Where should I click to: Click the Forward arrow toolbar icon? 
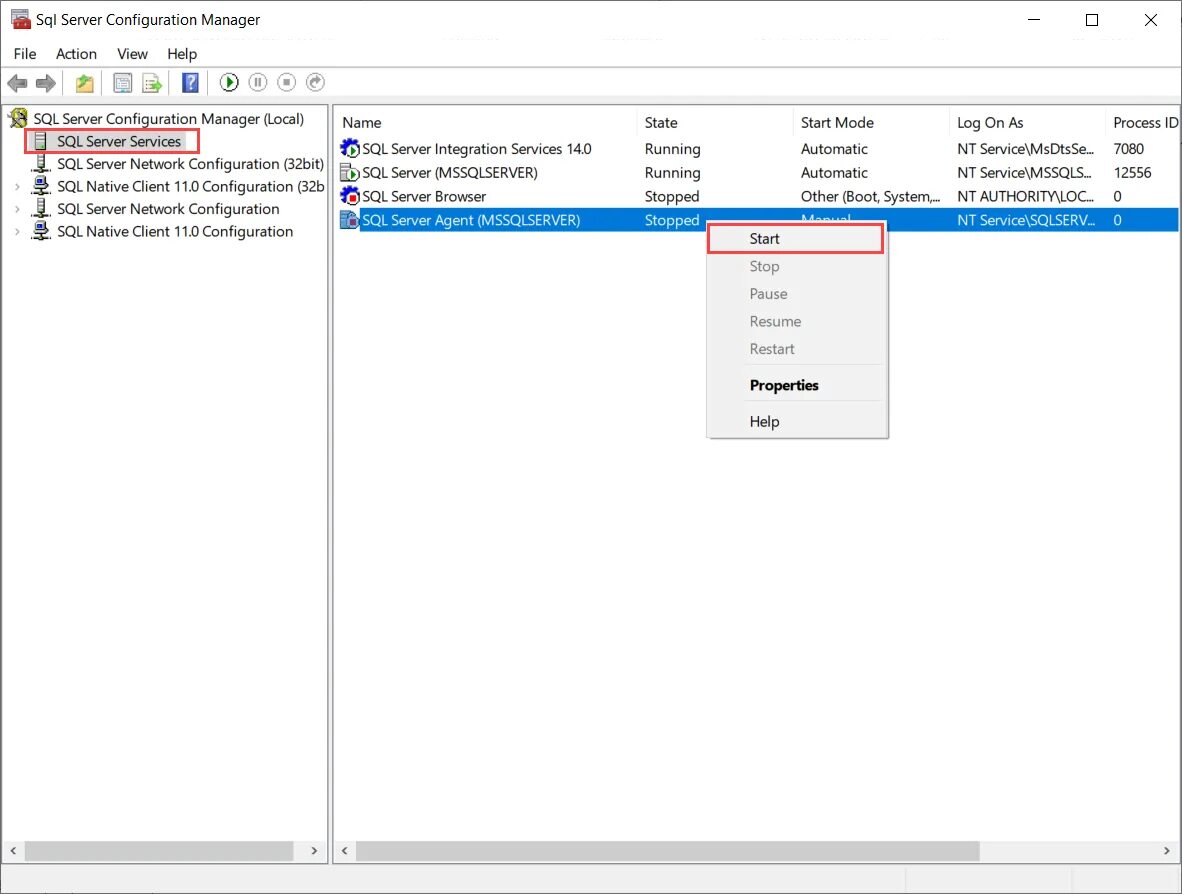46,83
